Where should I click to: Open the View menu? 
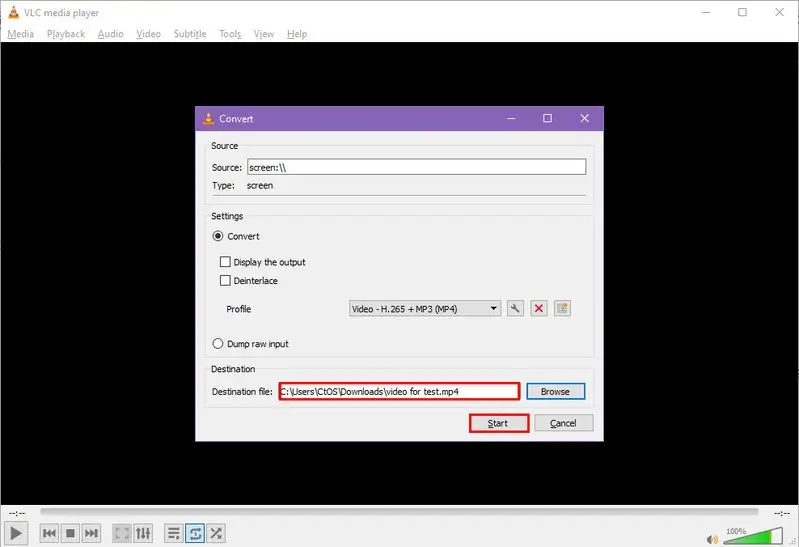coord(264,34)
